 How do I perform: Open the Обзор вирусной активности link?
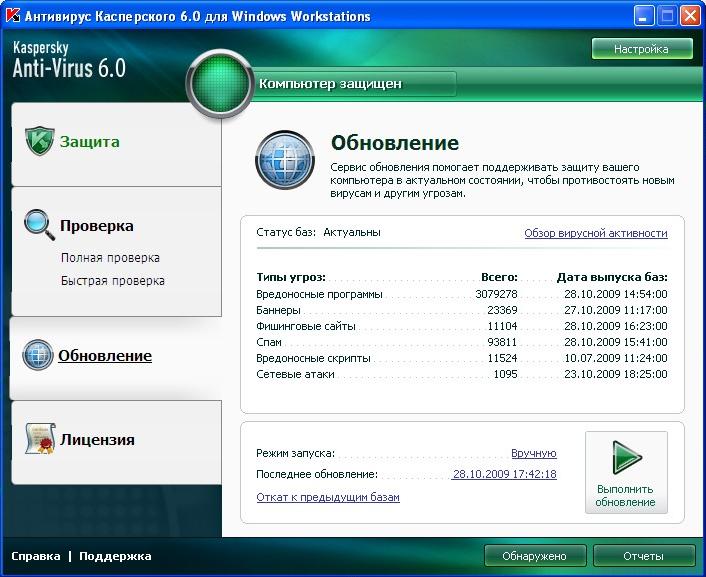pos(596,233)
